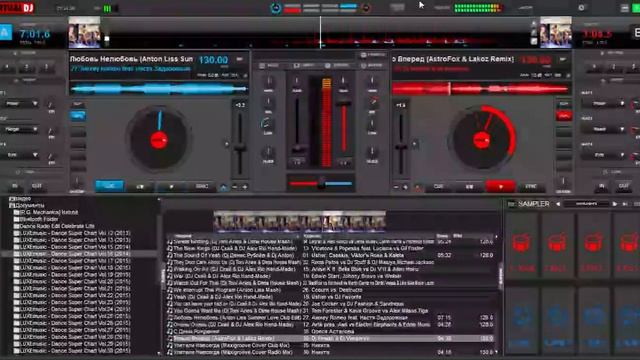Click the right deck album art thumbnail

point(556,33)
